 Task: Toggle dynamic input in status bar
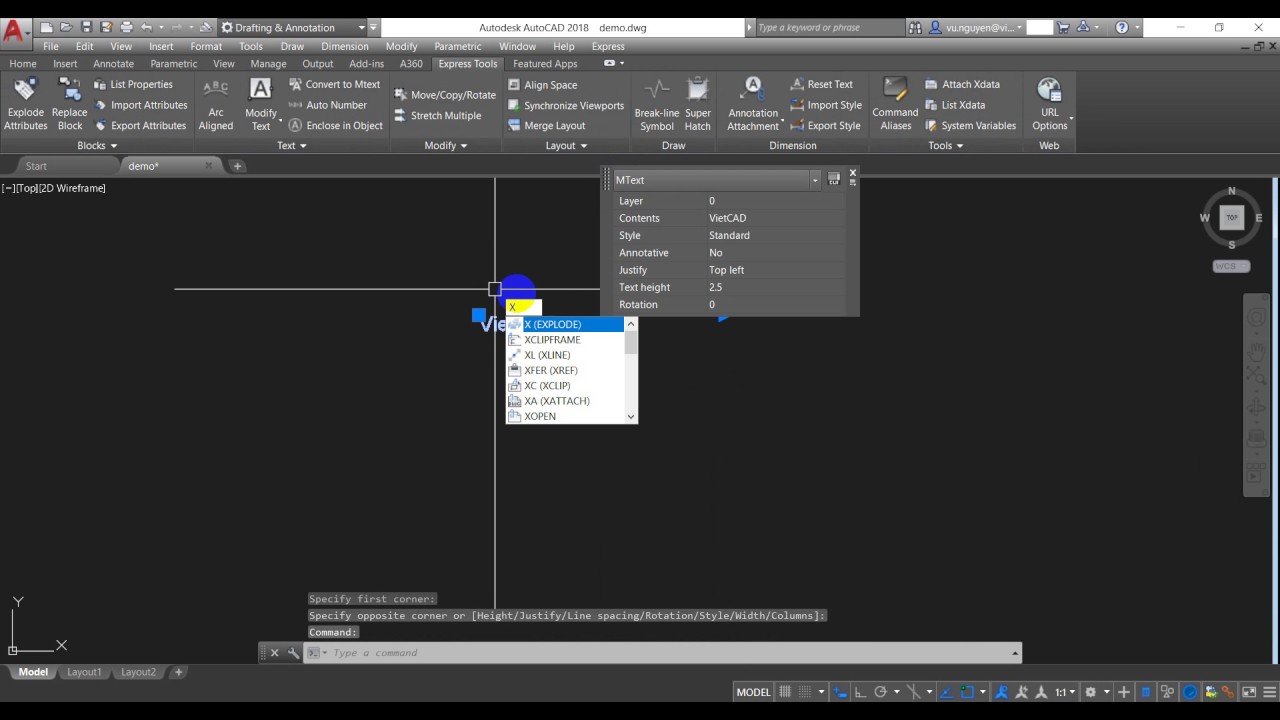[840, 692]
